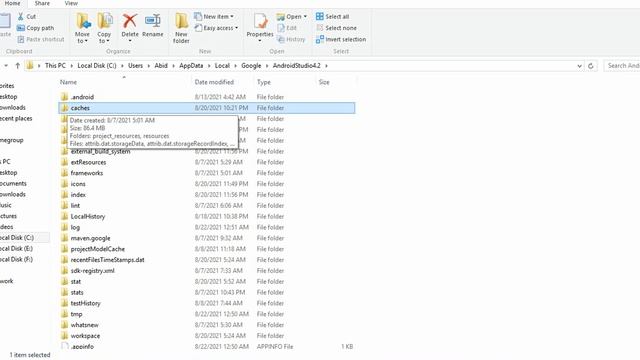Select the frameworks folder
This screenshot has height=360, width=640.
pos(87,173)
